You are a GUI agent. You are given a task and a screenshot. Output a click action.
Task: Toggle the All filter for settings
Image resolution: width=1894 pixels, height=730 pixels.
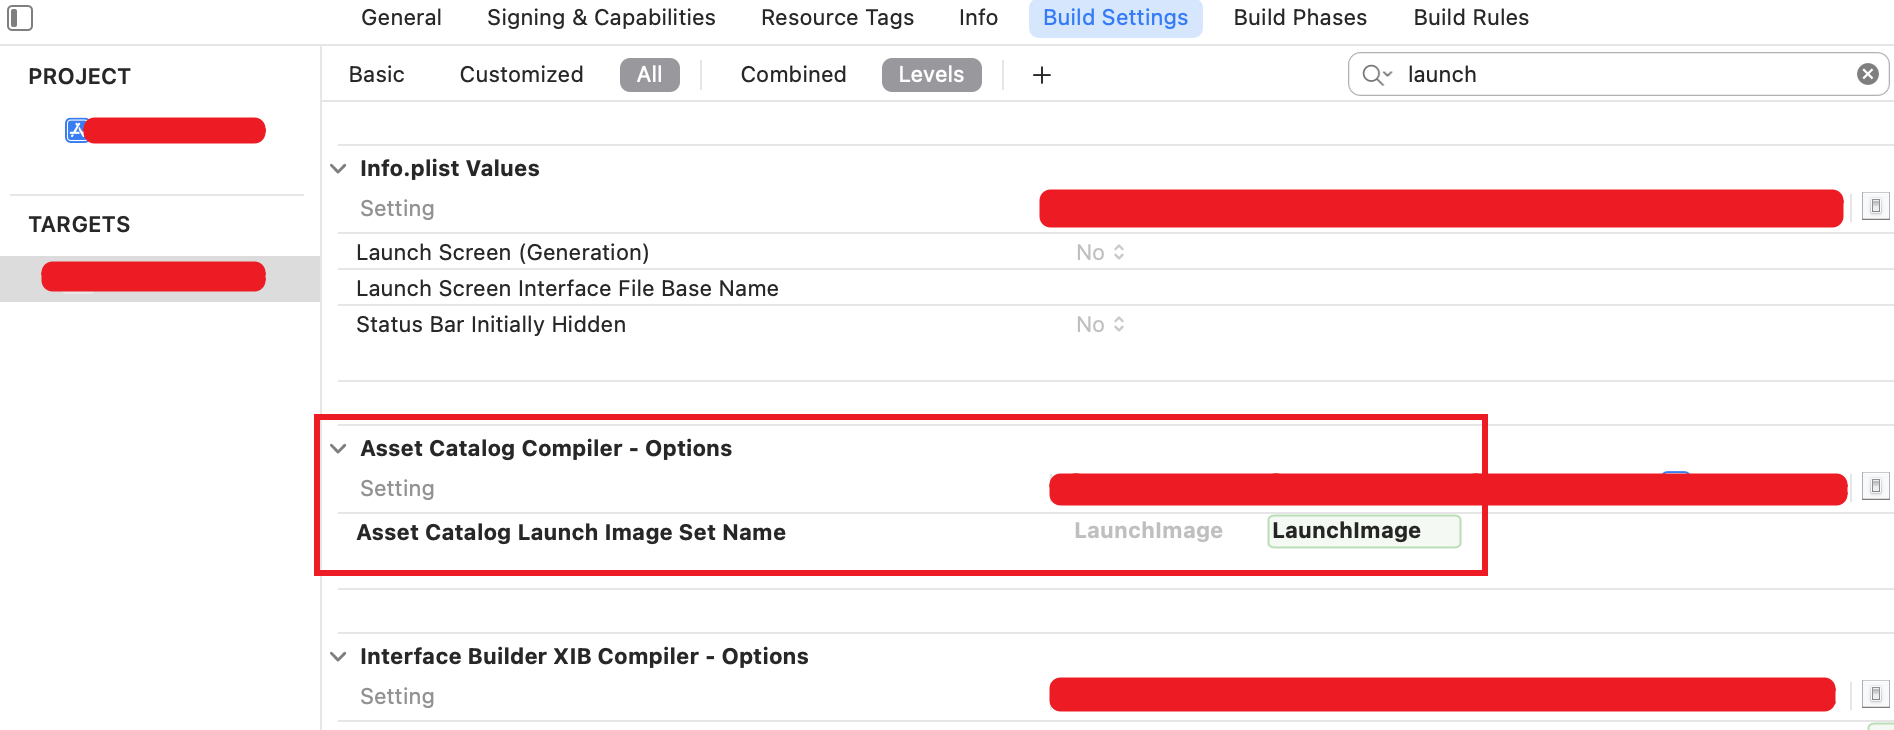650,75
